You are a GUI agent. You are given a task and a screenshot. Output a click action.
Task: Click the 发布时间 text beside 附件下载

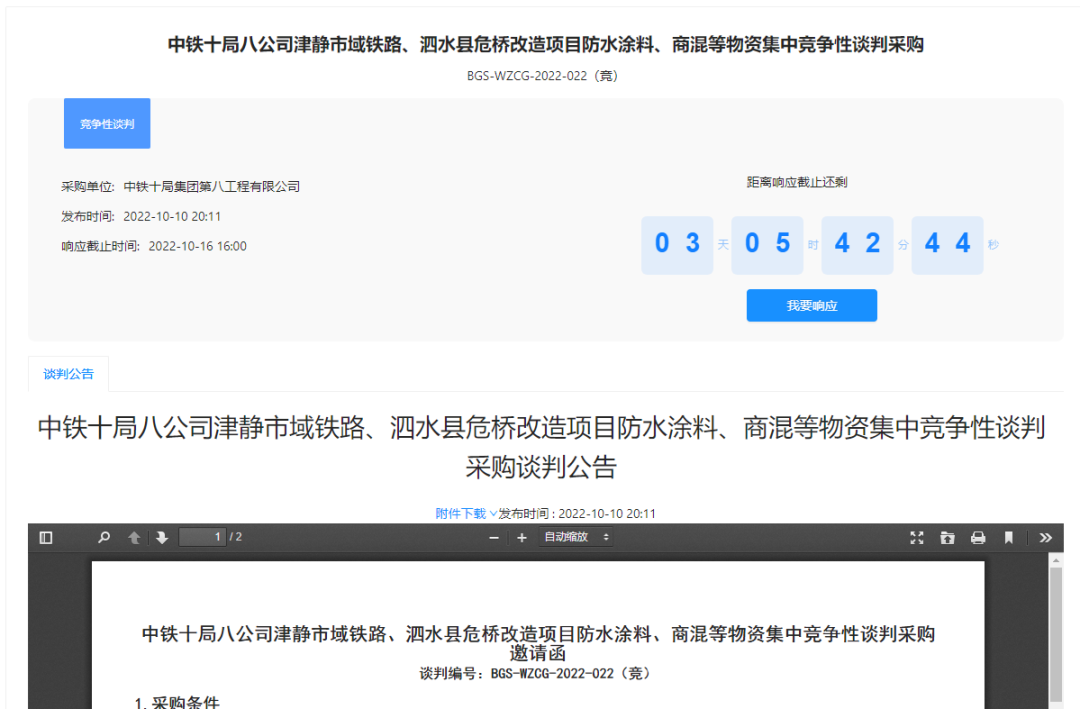(577, 513)
